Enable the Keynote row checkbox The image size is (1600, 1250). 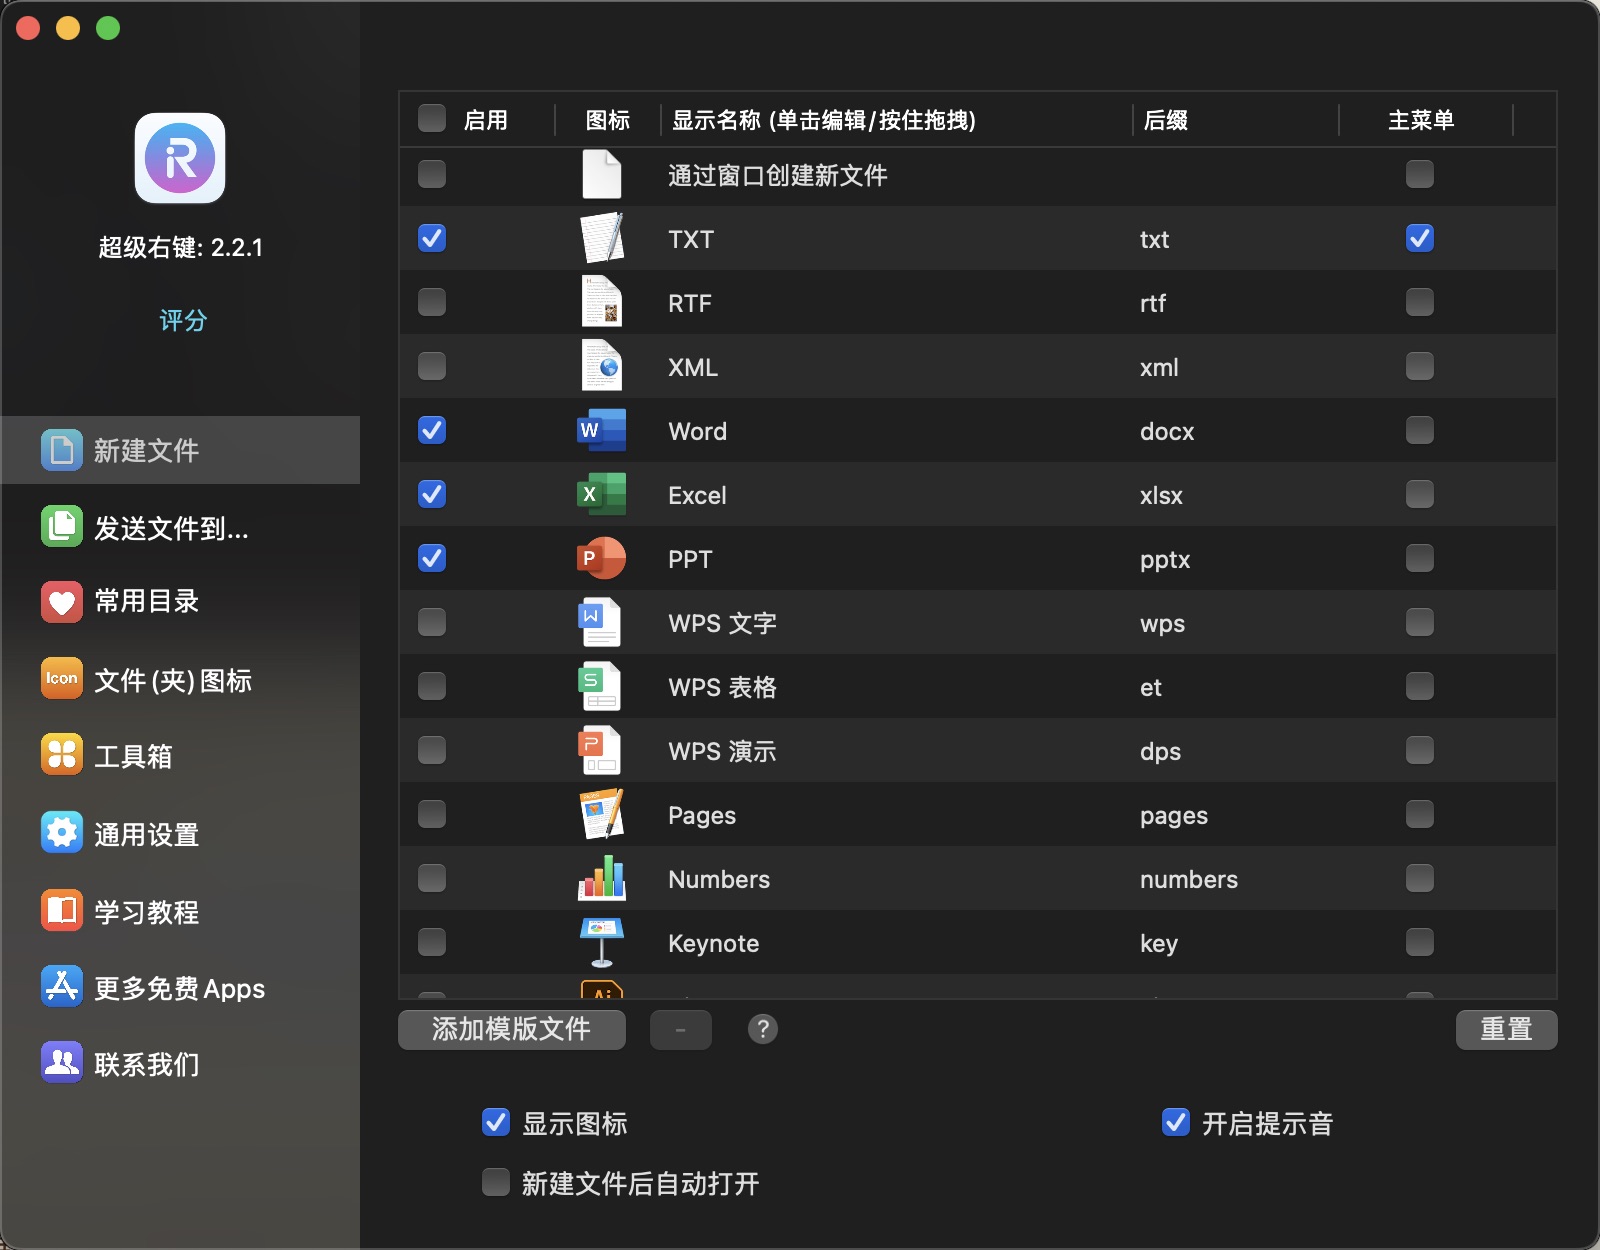(x=432, y=942)
